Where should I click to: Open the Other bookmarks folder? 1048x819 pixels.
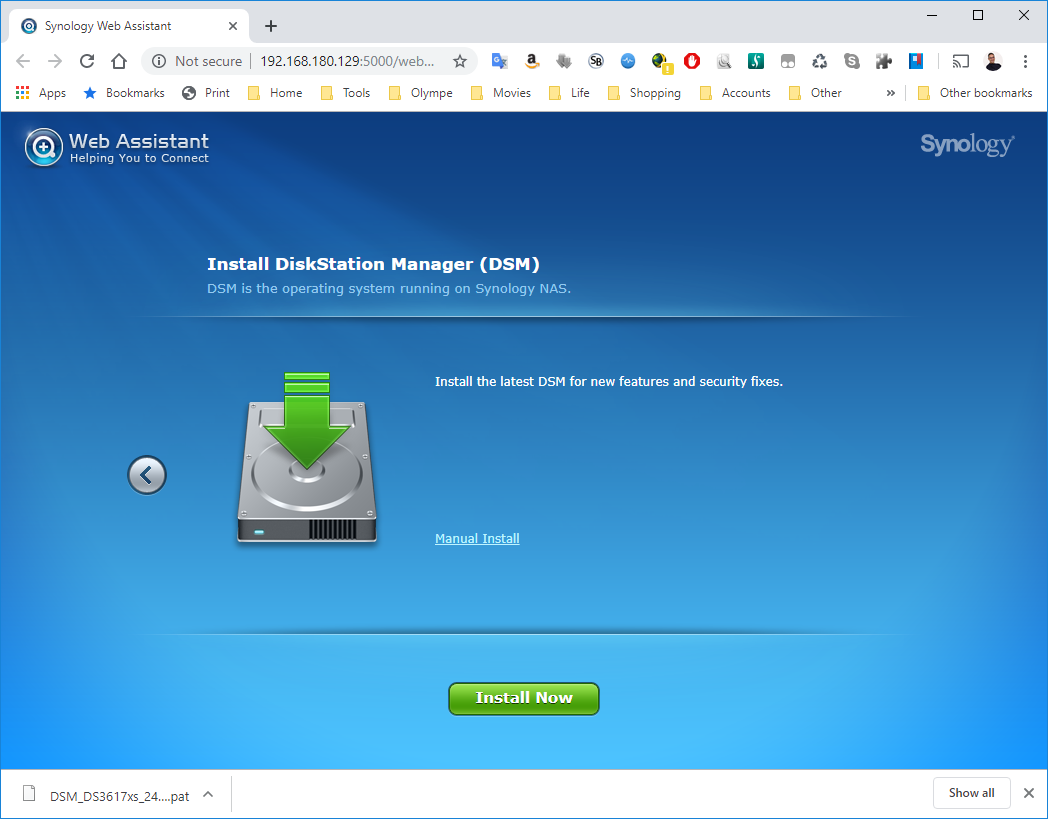point(975,93)
